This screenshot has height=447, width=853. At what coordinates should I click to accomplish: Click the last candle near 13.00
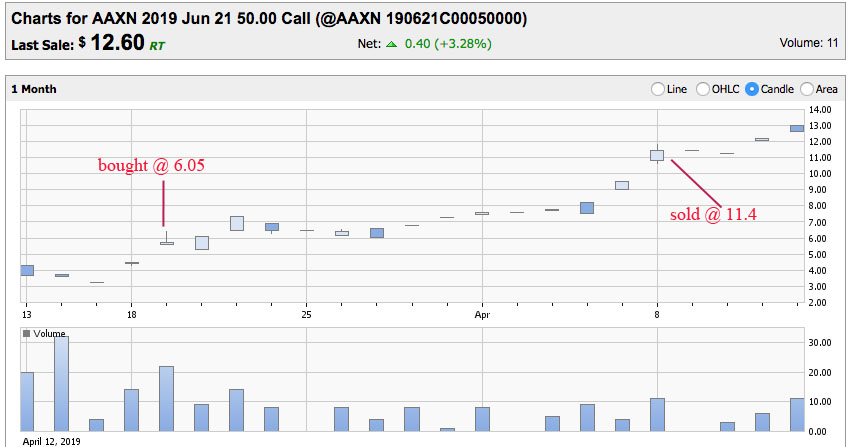pyautogui.click(x=797, y=128)
